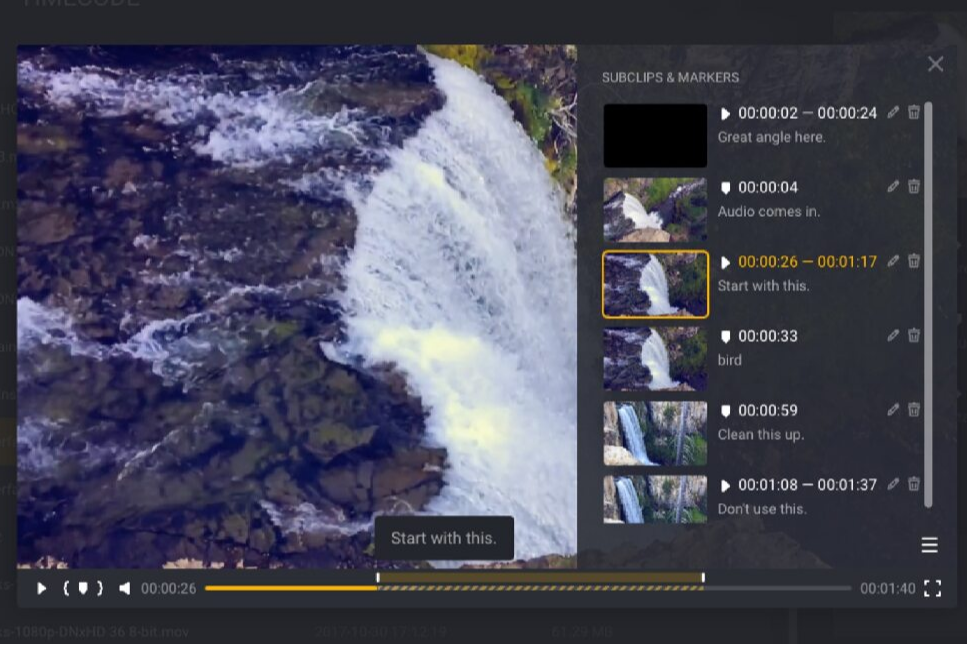Image resolution: width=967 pixels, height=645 pixels.
Task: Delete the 'Great angle here.' subclip
Action: [914, 113]
